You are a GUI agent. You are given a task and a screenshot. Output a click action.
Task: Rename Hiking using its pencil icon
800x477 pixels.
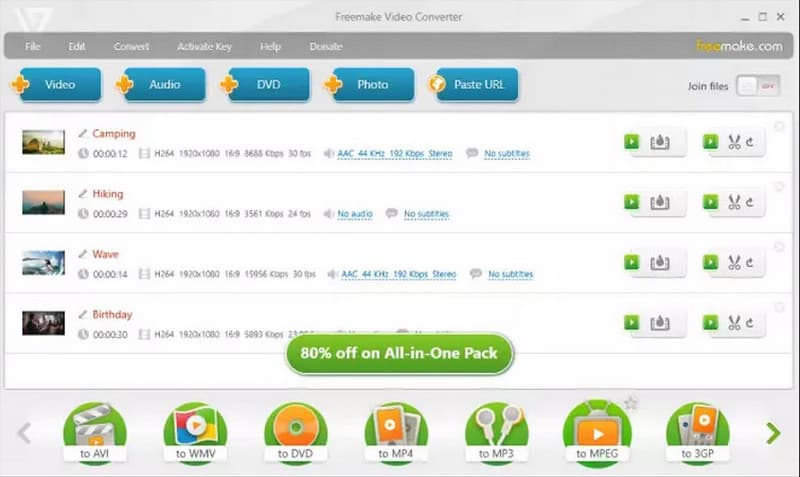(x=83, y=194)
